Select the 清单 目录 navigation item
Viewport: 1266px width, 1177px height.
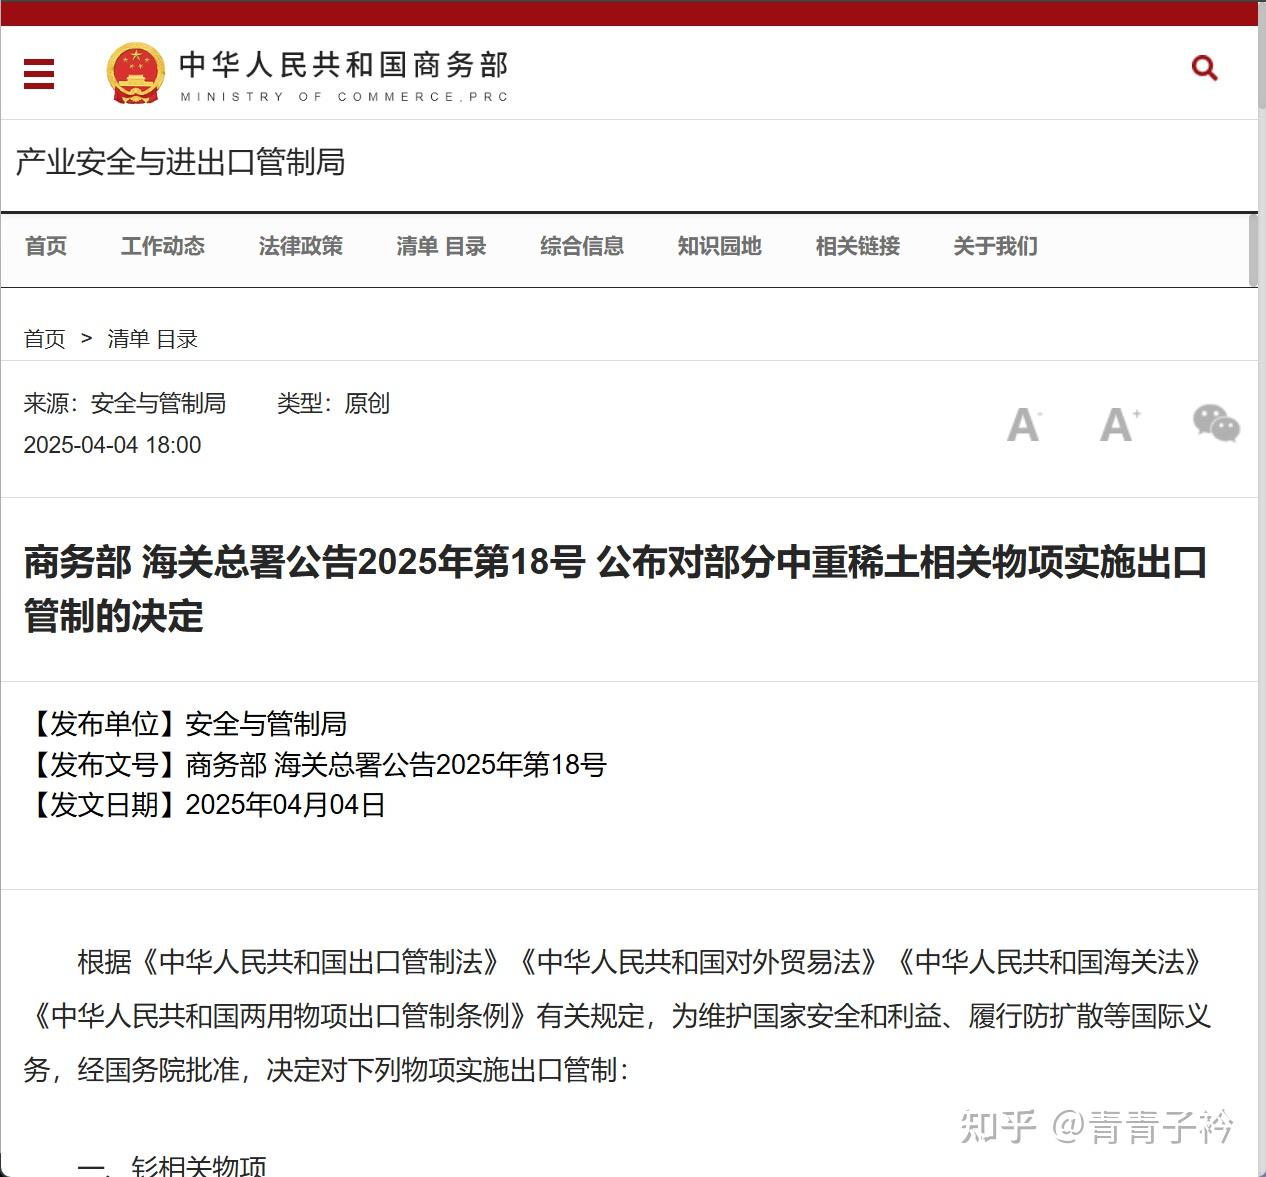(x=441, y=246)
